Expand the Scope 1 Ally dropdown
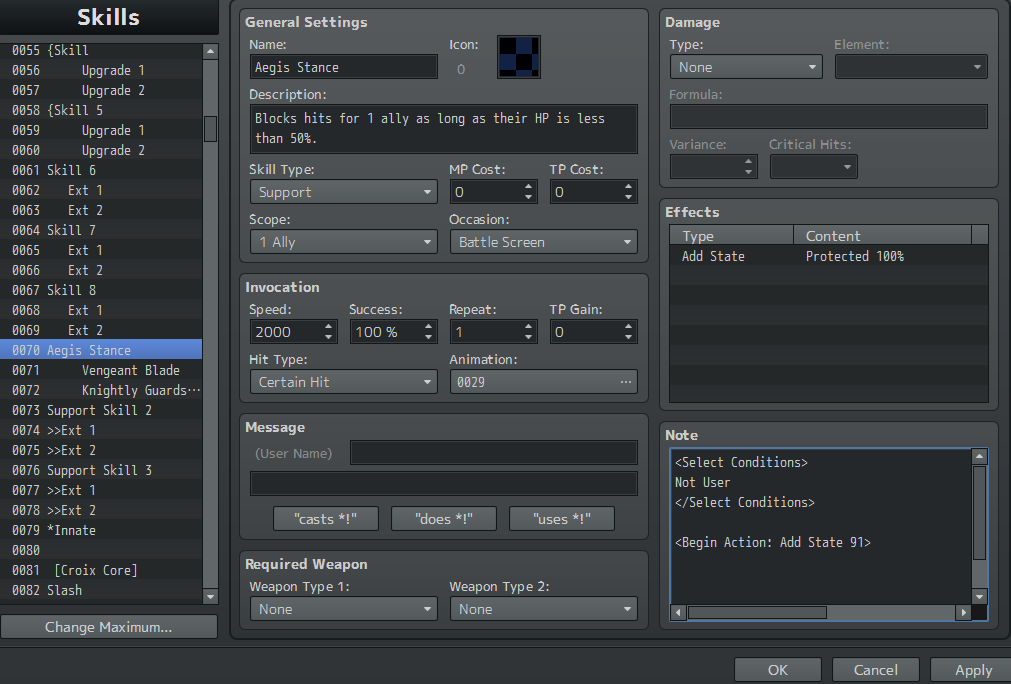 (x=344, y=242)
